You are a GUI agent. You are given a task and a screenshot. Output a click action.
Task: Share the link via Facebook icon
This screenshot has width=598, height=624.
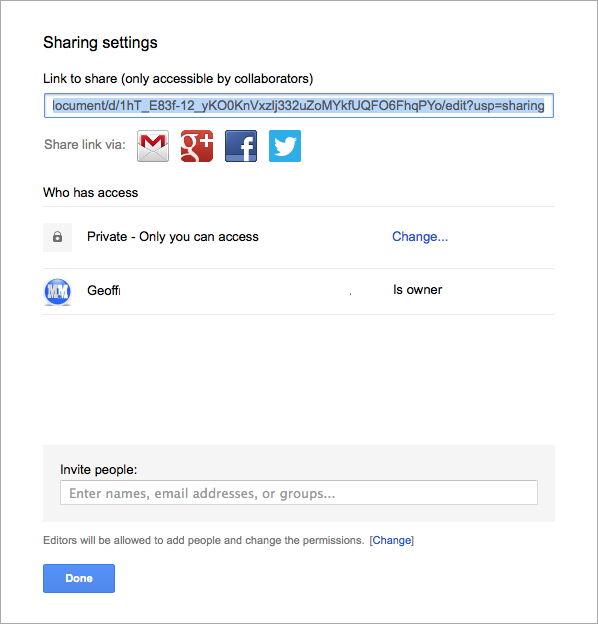click(241, 146)
